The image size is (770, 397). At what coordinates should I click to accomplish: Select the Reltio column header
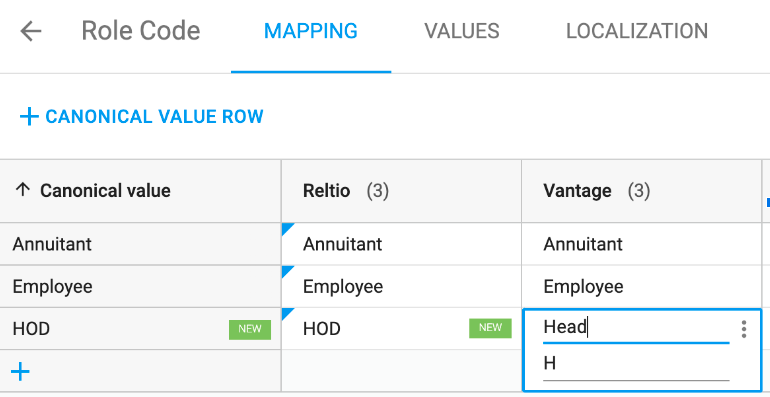pyautogui.click(x=401, y=191)
